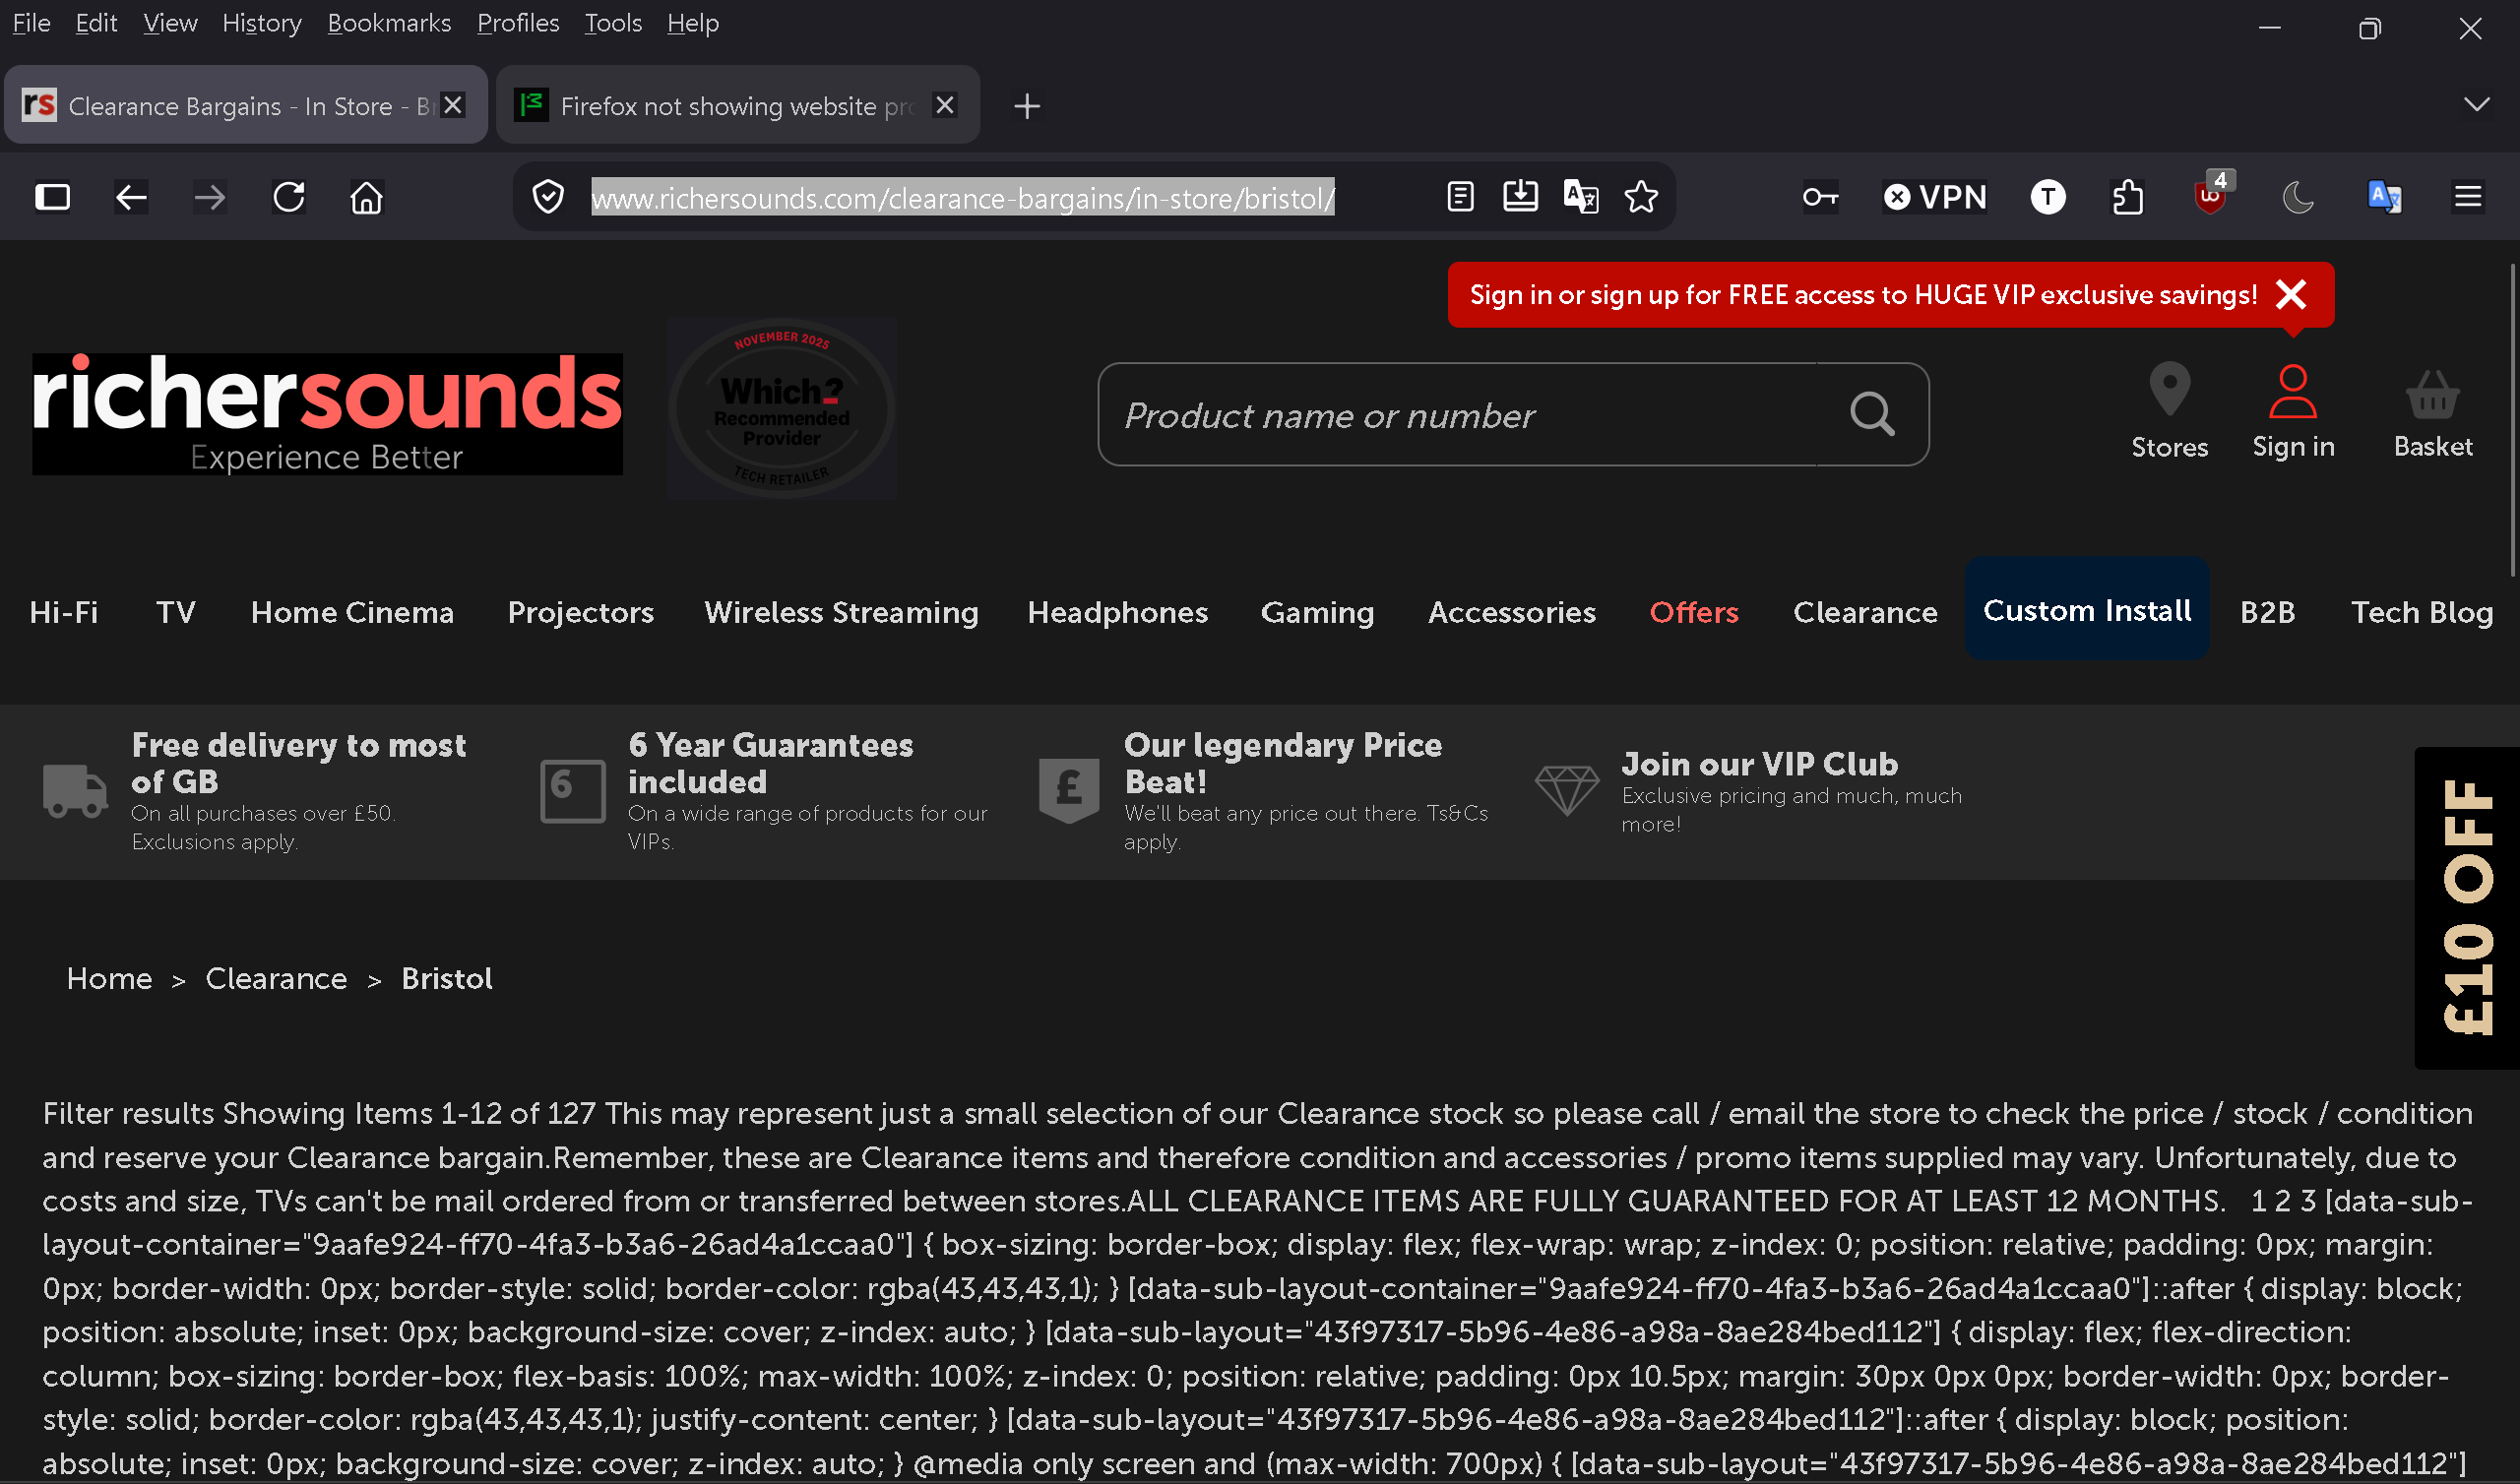Open the Tech Blog link
Image resolution: width=2520 pixels, height=1484 pixels.
(2422, 612)
